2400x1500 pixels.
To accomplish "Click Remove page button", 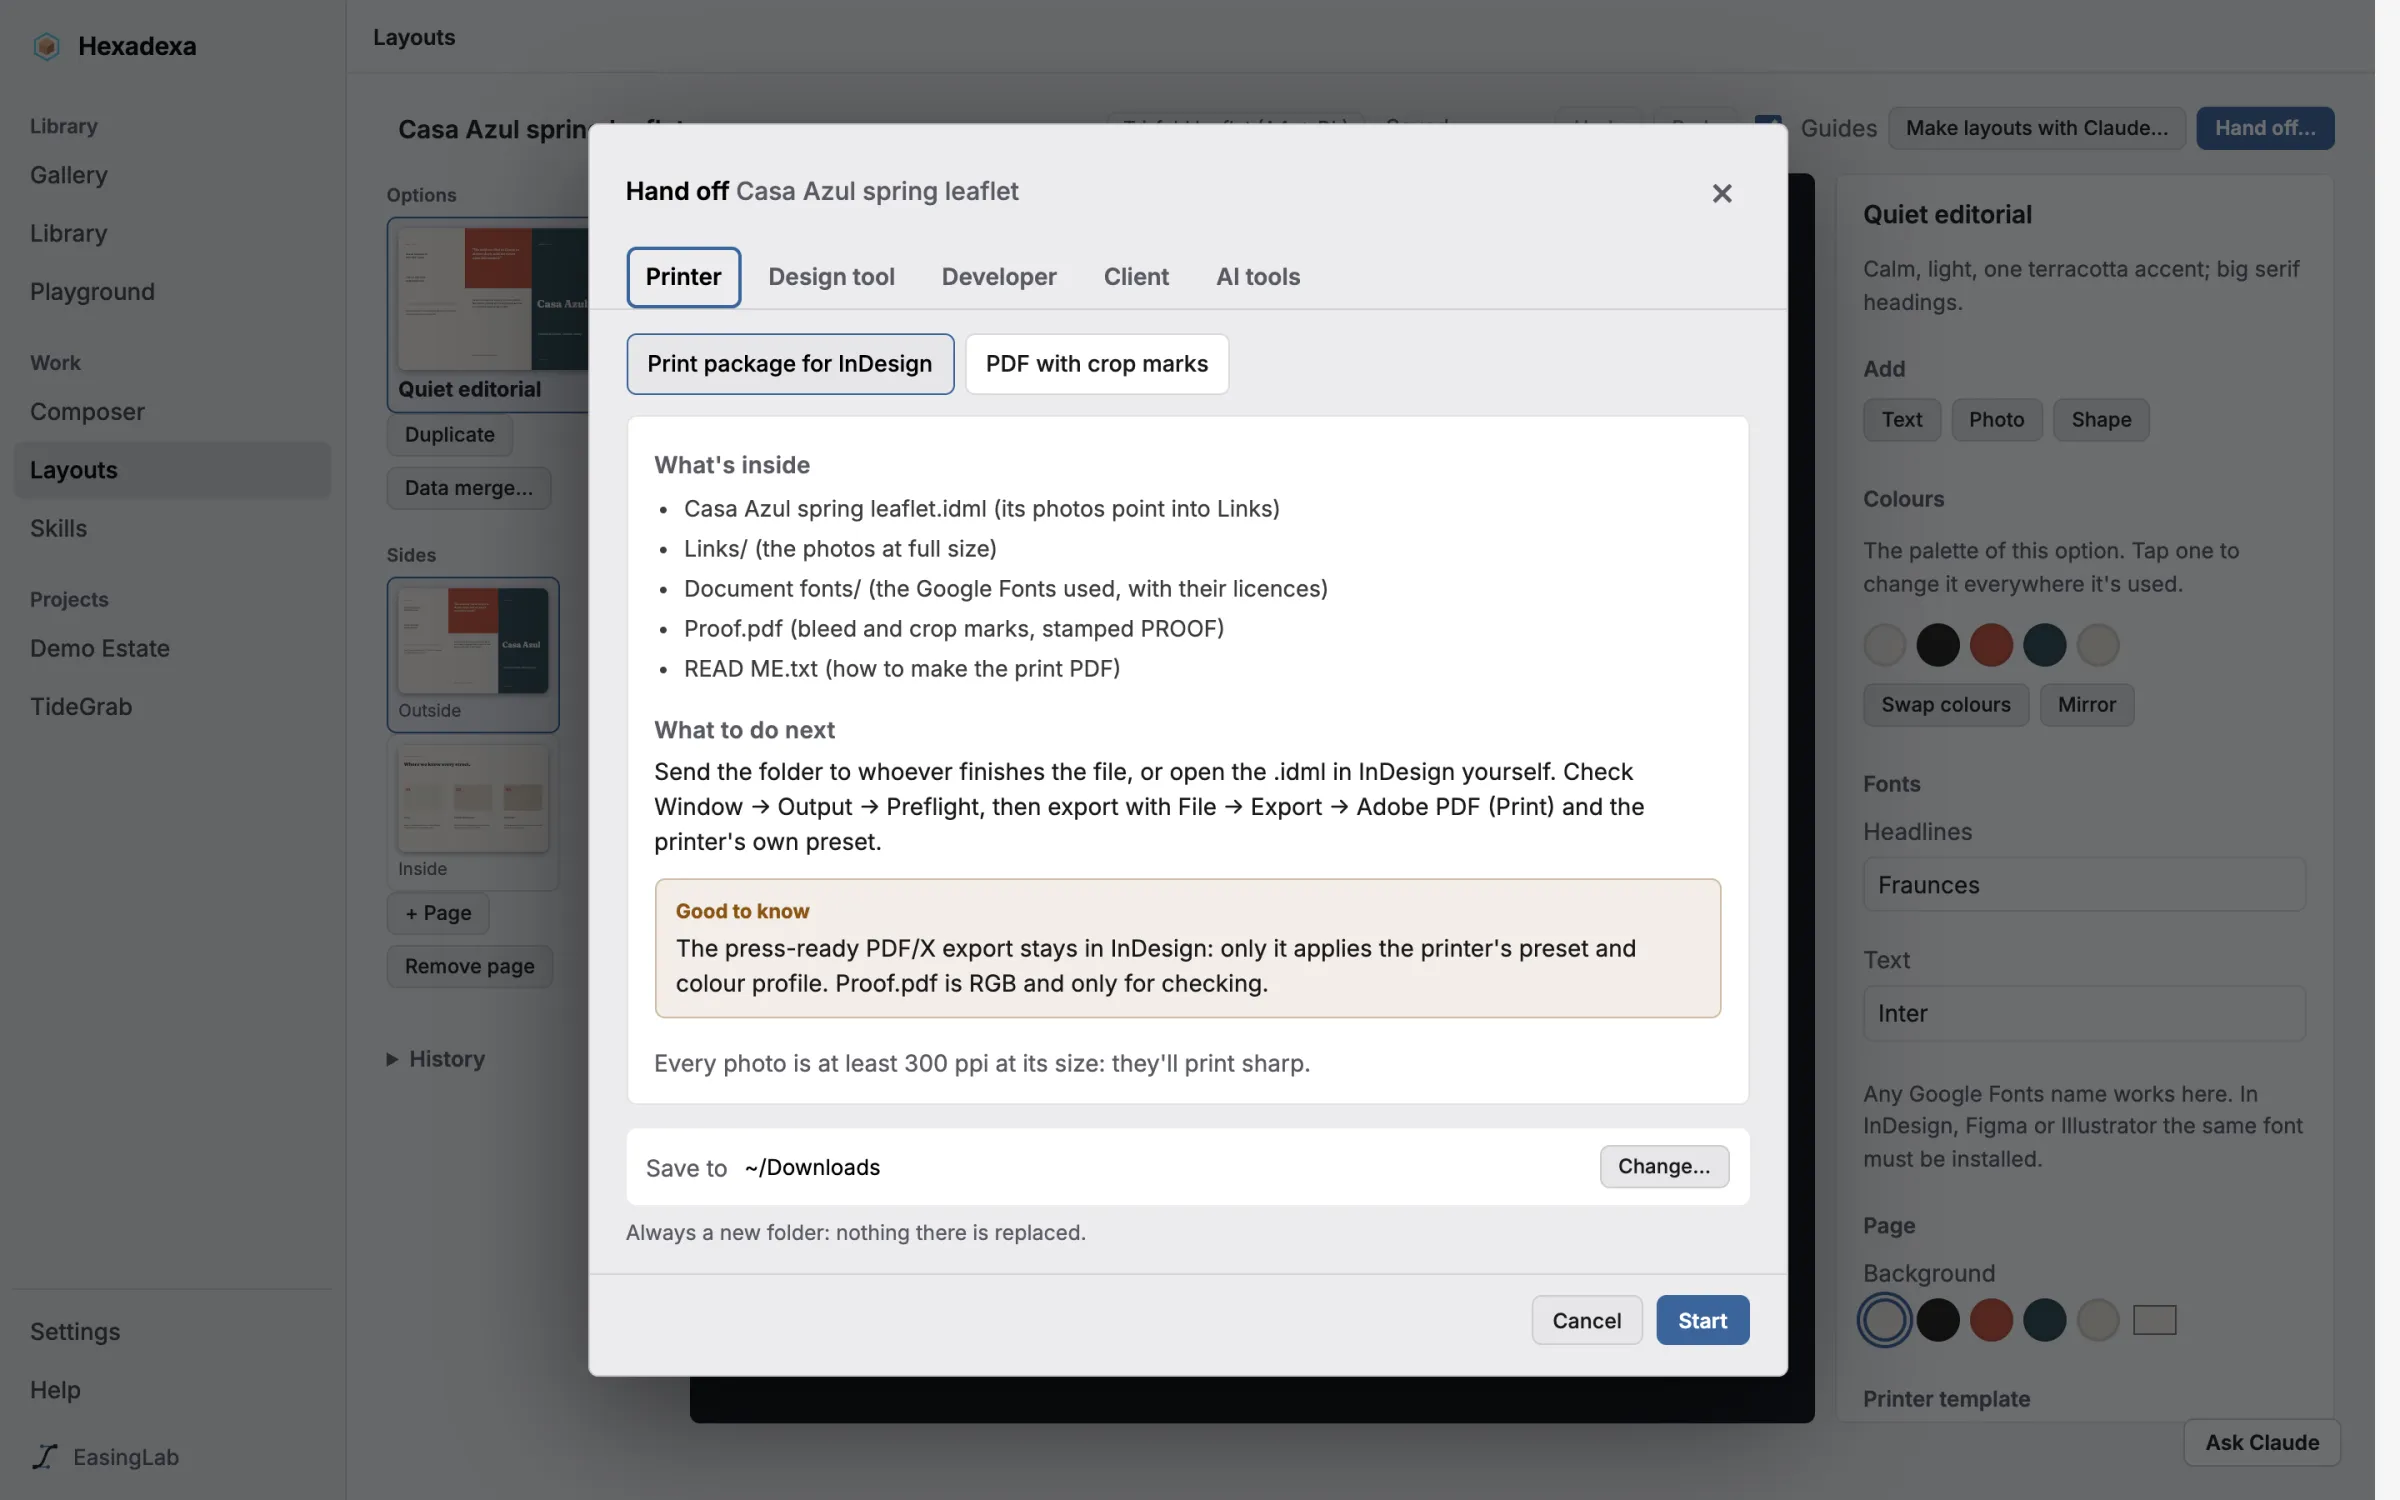I will (469, 966).
